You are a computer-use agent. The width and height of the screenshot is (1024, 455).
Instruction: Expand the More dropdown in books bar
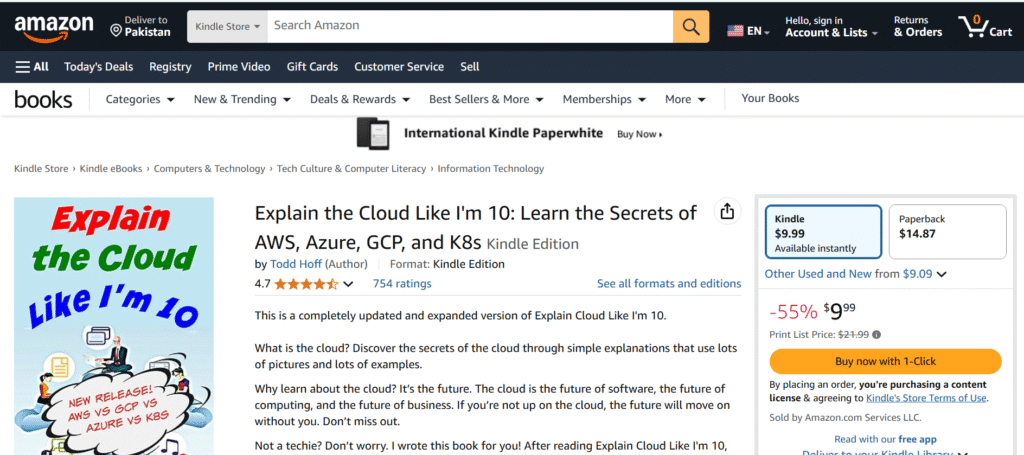[x=685, y=99]
